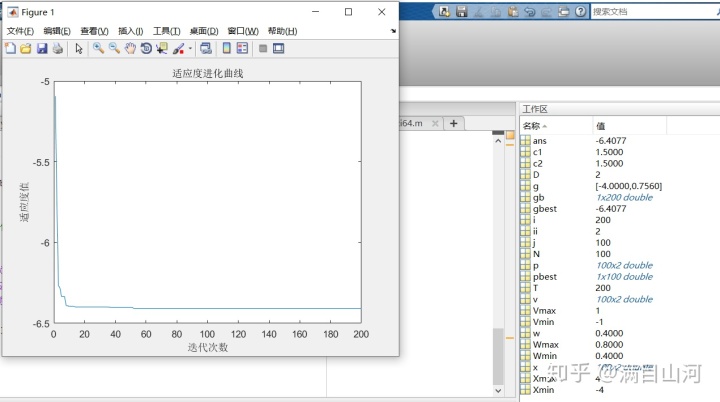Viewport: 720px width, 402px height.
Task: Click dock figure arrow at menu bar end
Action: pyautogui.click(x=393, y=31)
